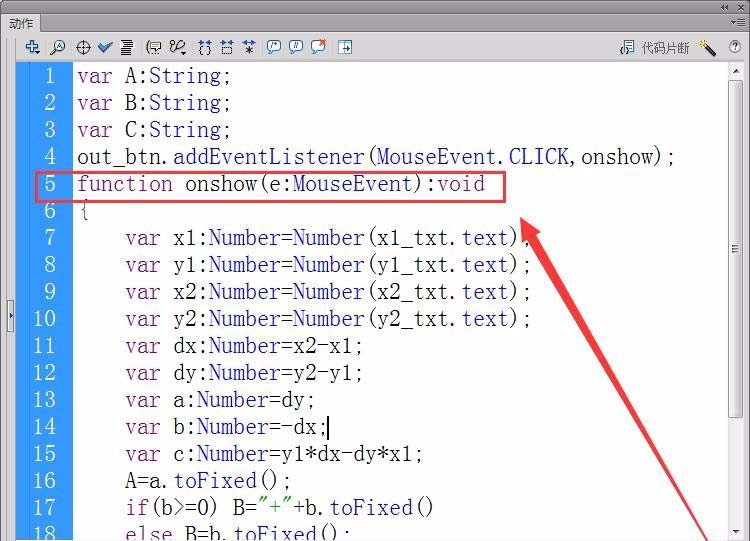
Task: Open the help question mark icon
Action: tap(735, 47)
